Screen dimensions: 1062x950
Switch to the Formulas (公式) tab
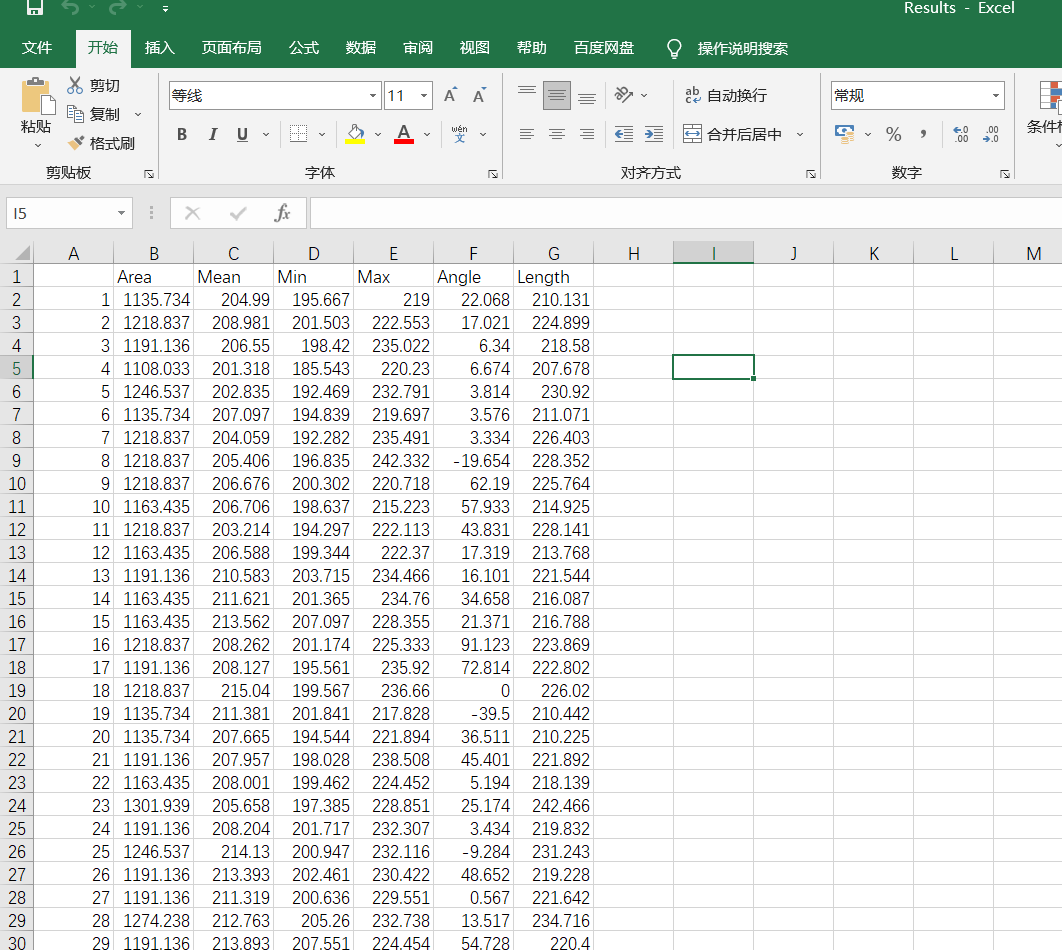point(304,48)
